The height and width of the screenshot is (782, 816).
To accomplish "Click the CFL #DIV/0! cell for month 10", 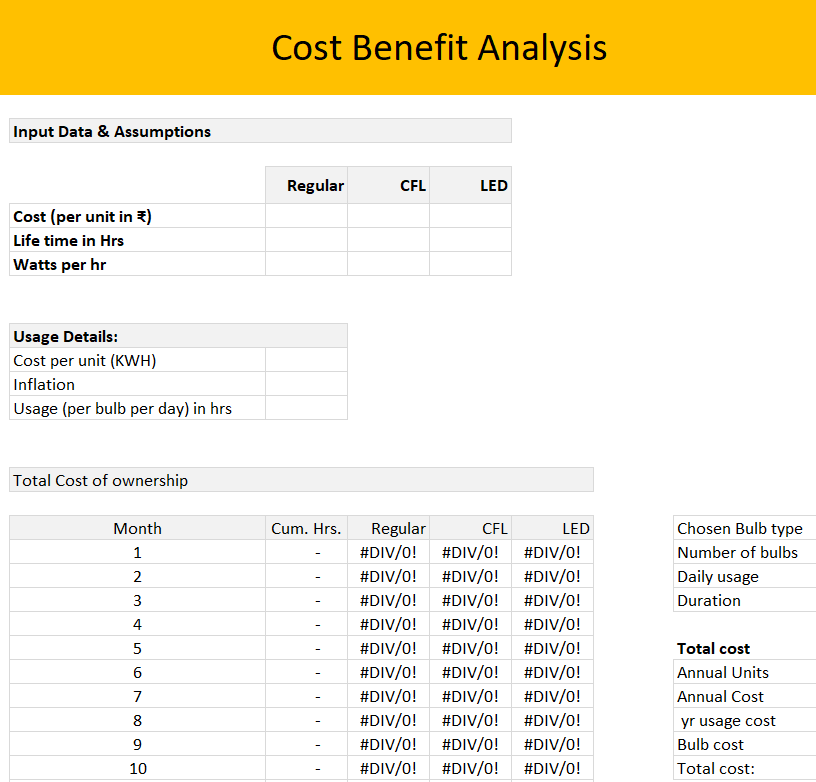I will [470, 768].
